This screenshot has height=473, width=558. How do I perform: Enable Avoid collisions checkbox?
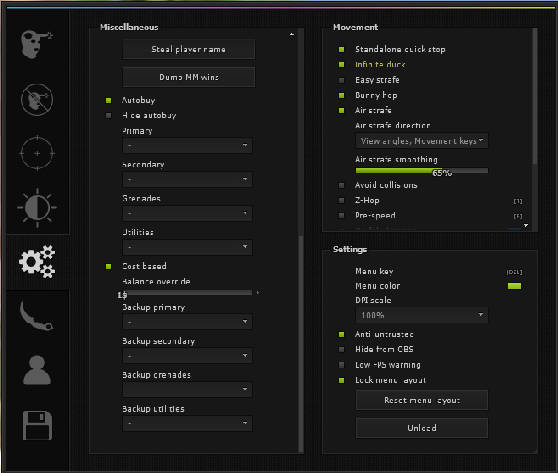[x=341, y=185]
